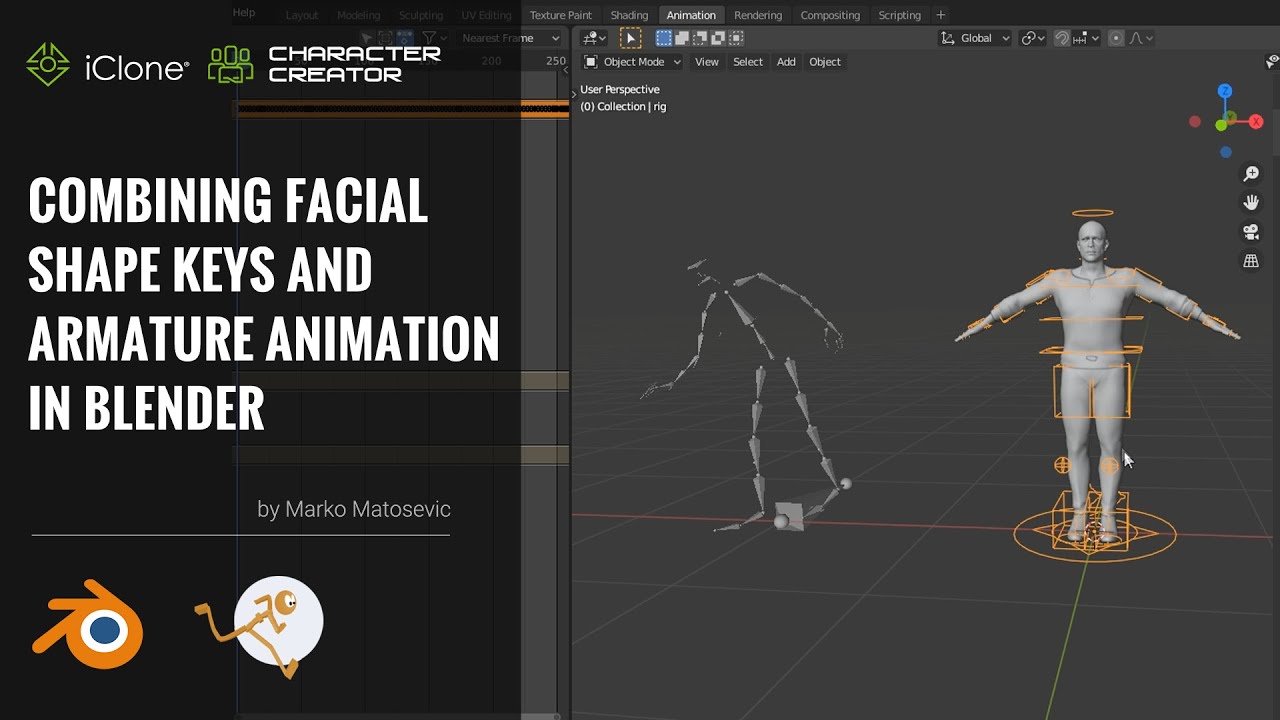Set selection mode to New
The width and height of the screenshot is (1280, 720).
pyautogui.click(x=664, y=38)
